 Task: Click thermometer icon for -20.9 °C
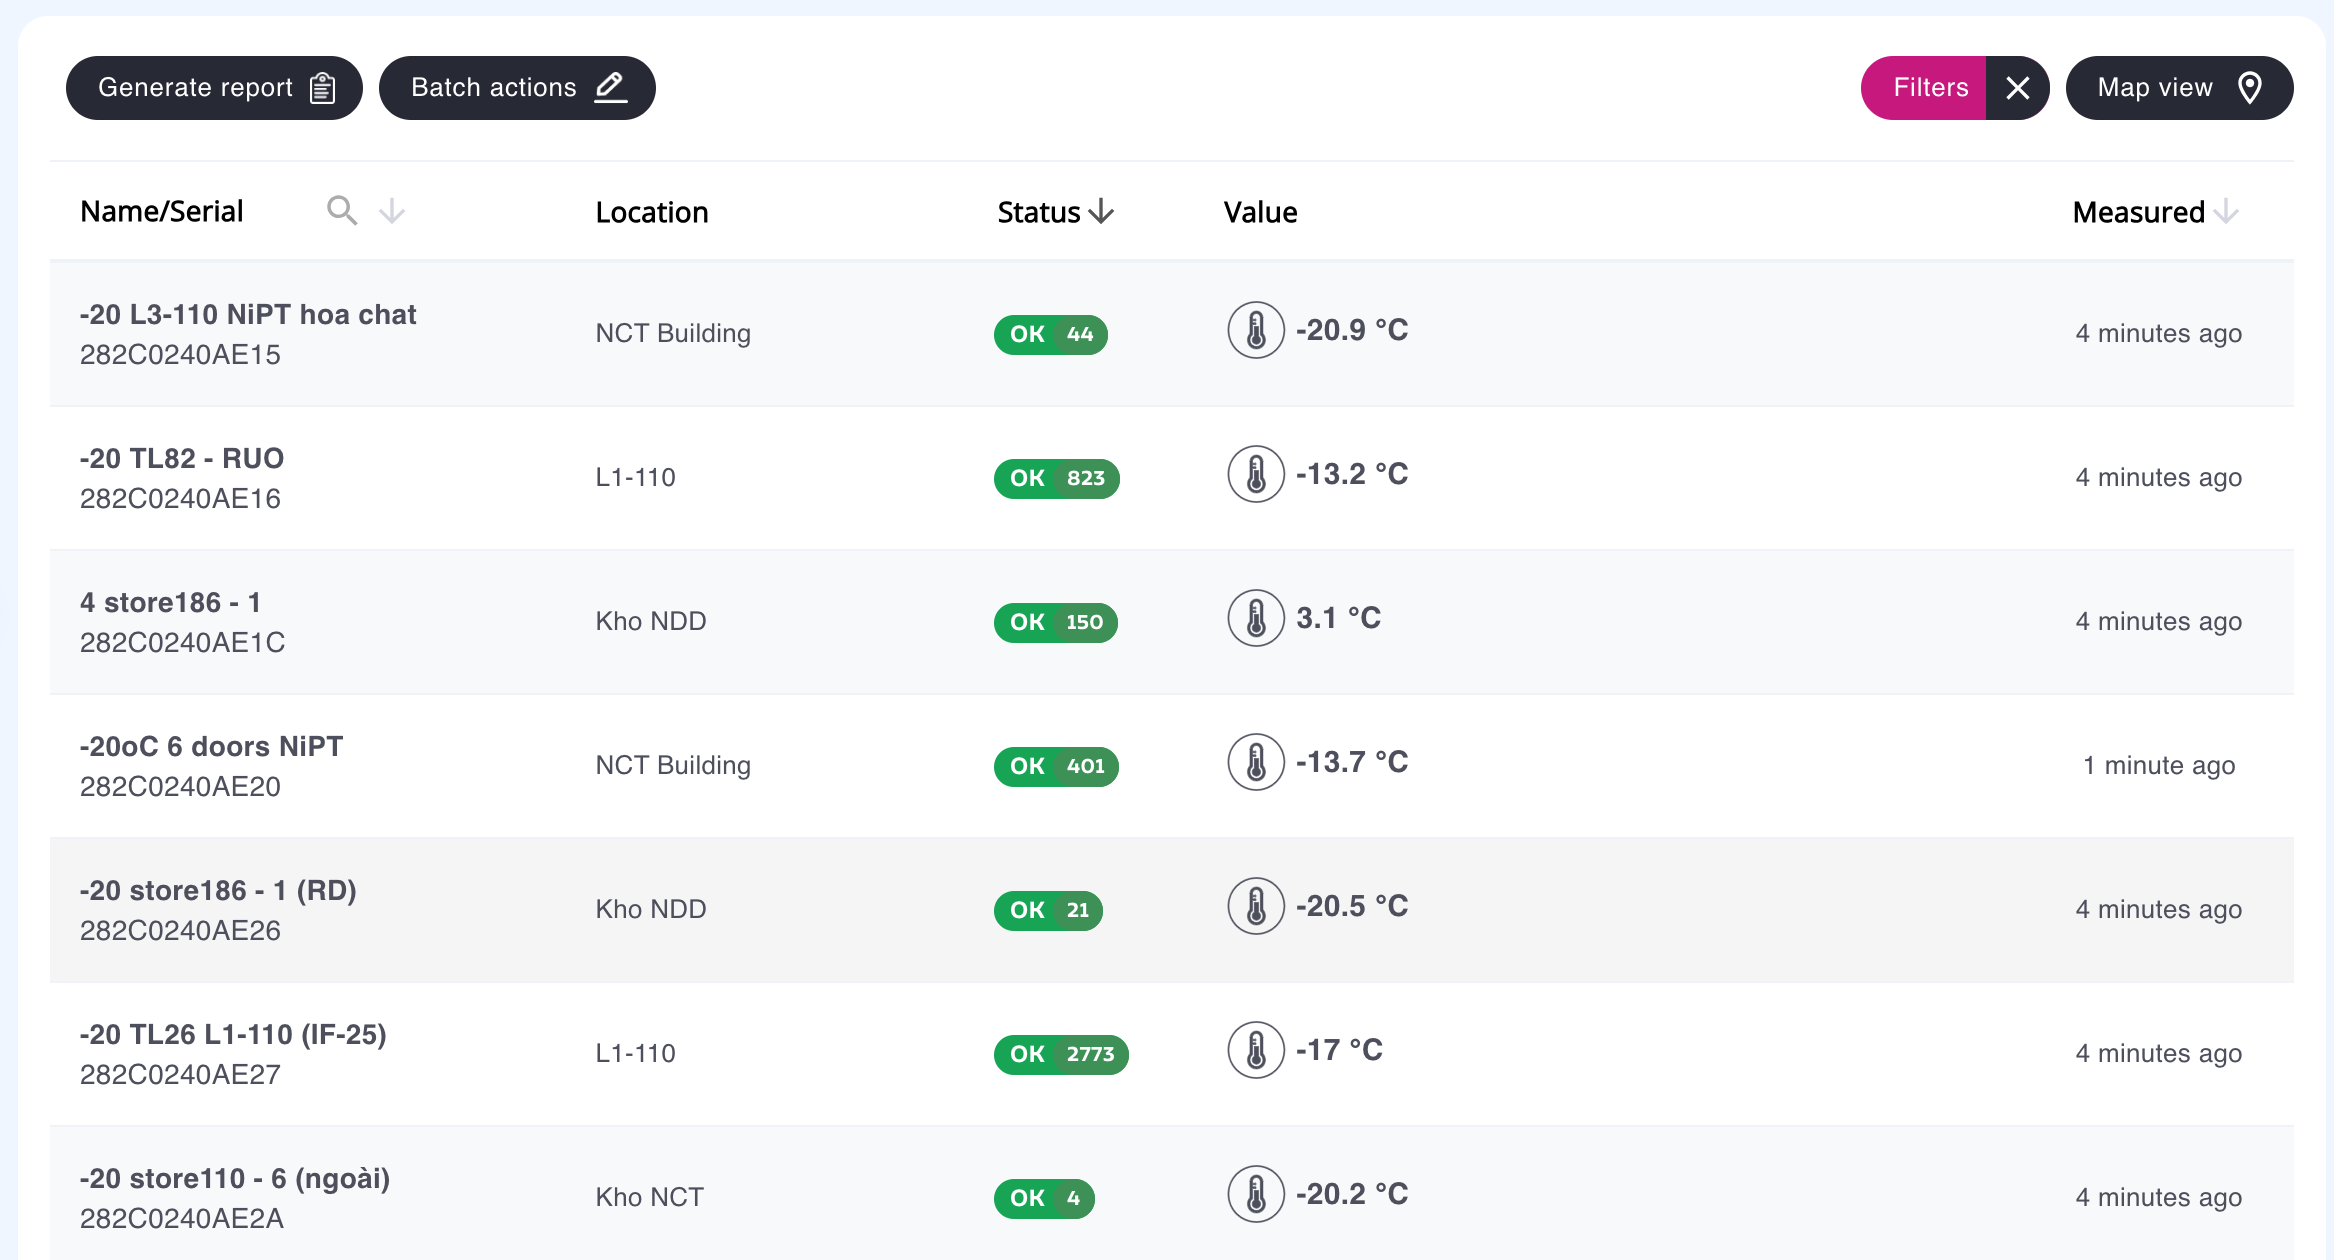point(1256,330)
